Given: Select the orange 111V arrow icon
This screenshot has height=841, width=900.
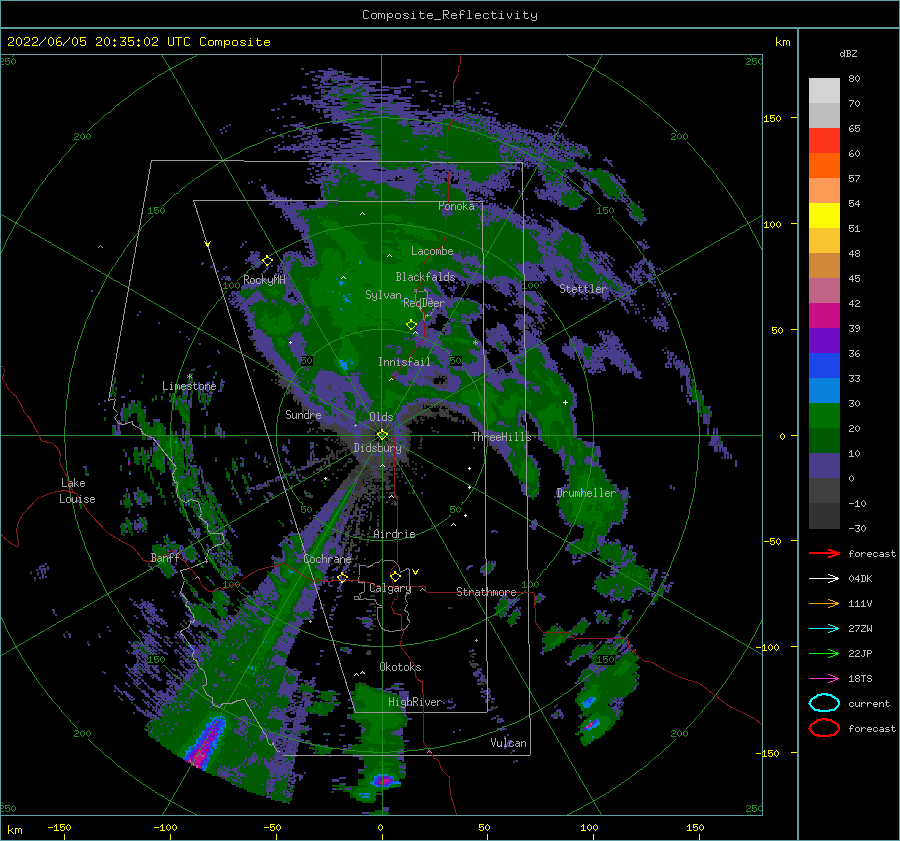Looking at the screenshot, I should (x=824, y=603).
